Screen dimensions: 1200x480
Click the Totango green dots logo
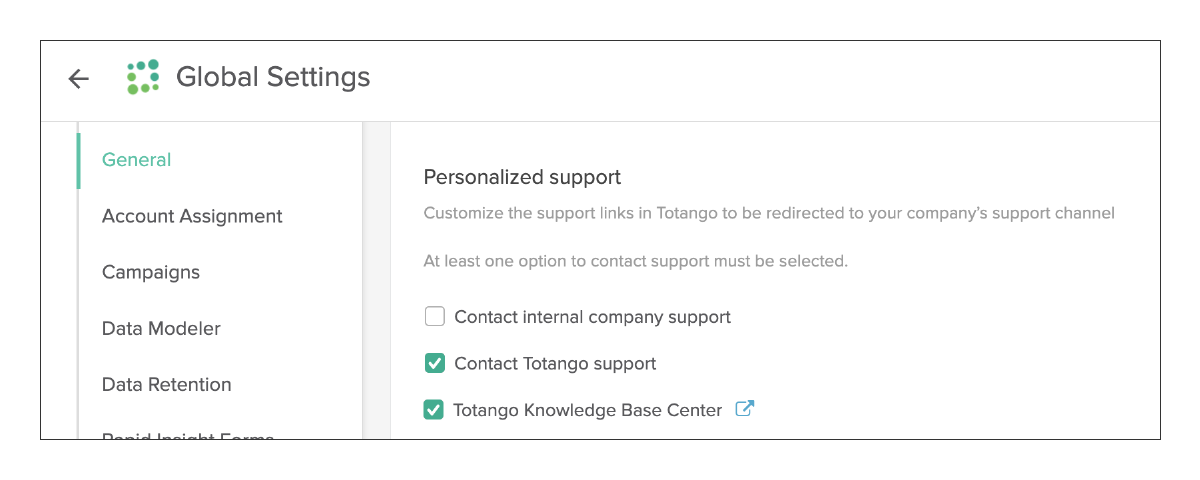(x=144, y=77)
